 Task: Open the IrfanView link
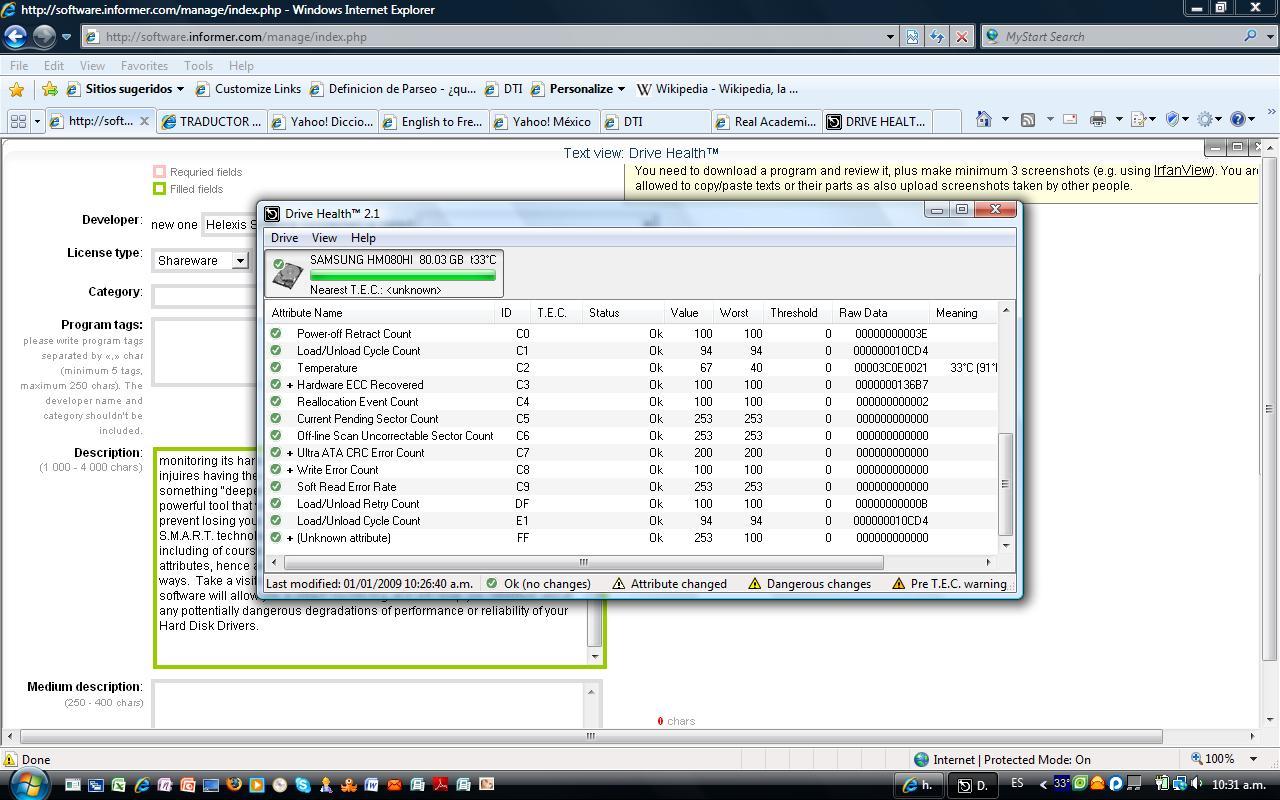click(x=1182, y=170)
